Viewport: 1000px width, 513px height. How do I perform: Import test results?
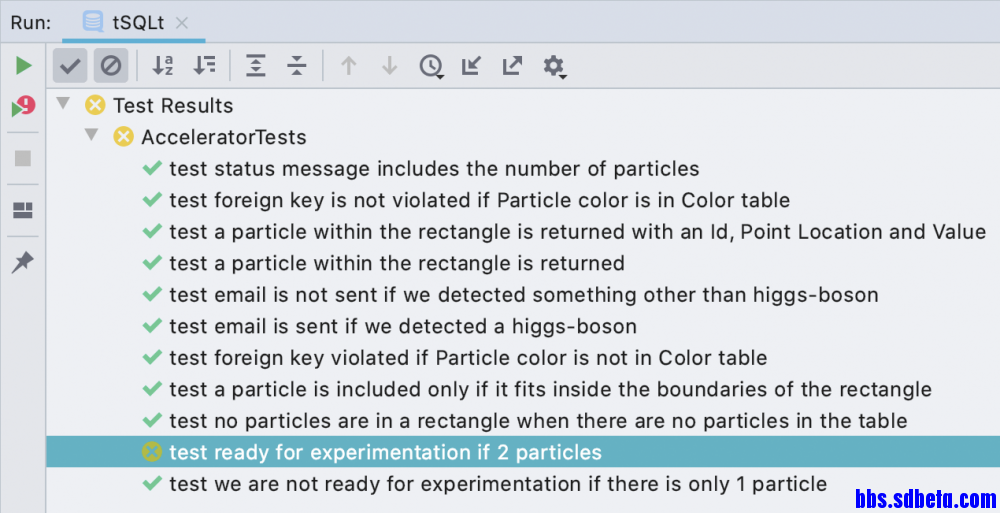(x=471, y=65)
